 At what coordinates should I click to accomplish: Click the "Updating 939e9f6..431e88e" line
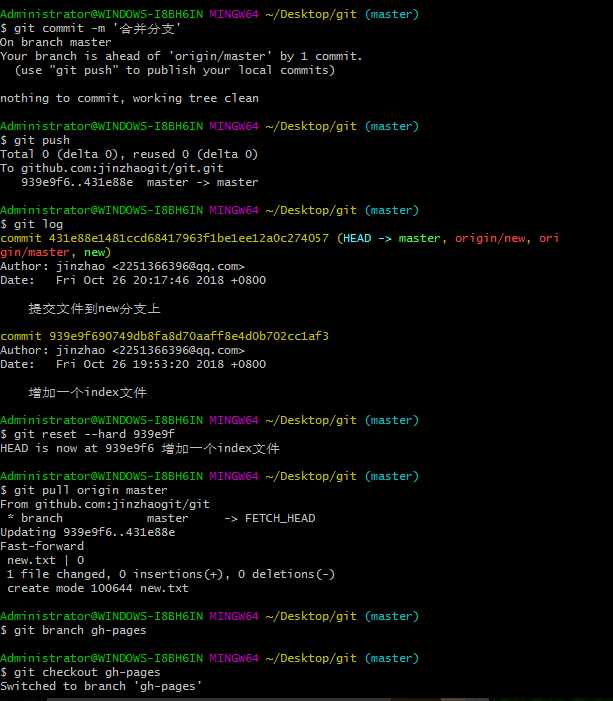[88, 532]
